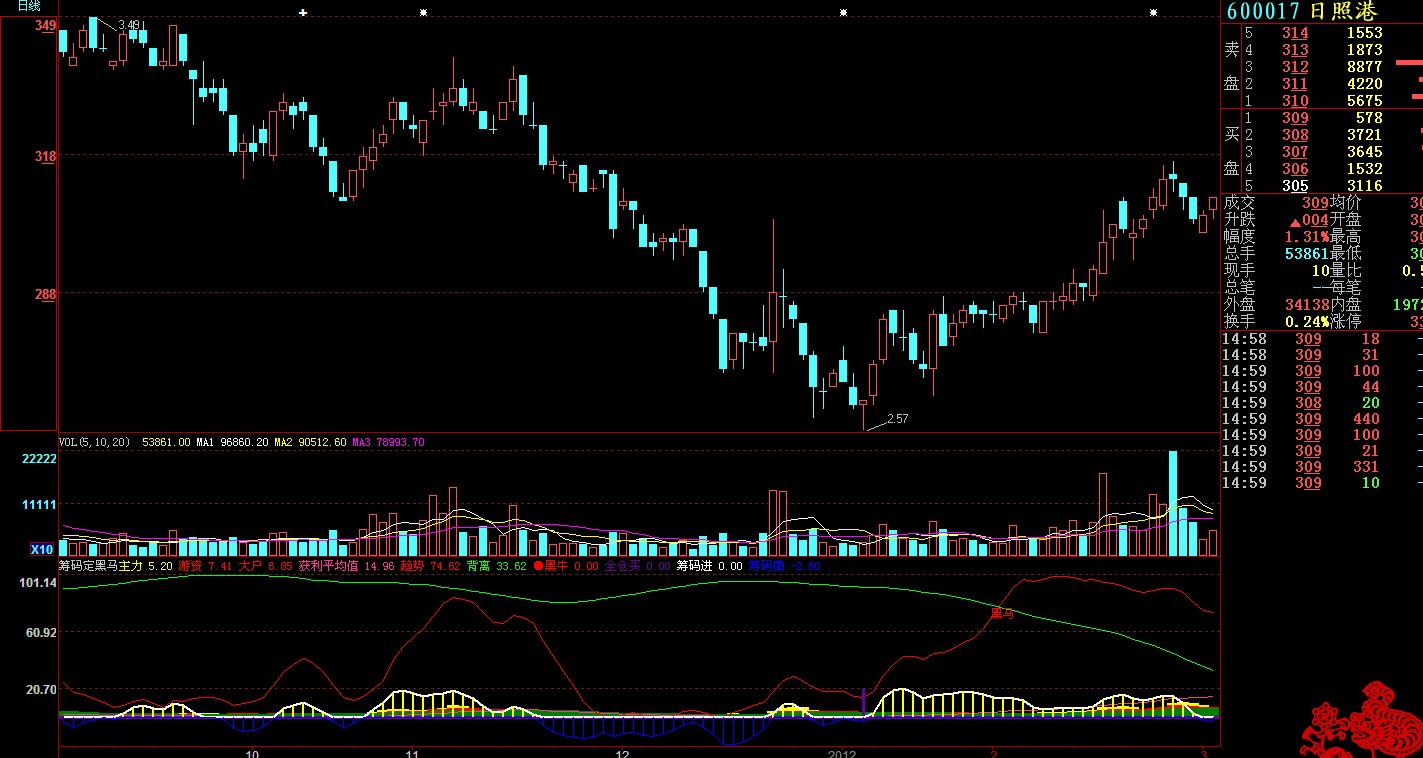The width and height of the screenshot is (1423, 758).
Task: Click the plus-shaped event marker atop the chart
Action: (x=303, y=13)
